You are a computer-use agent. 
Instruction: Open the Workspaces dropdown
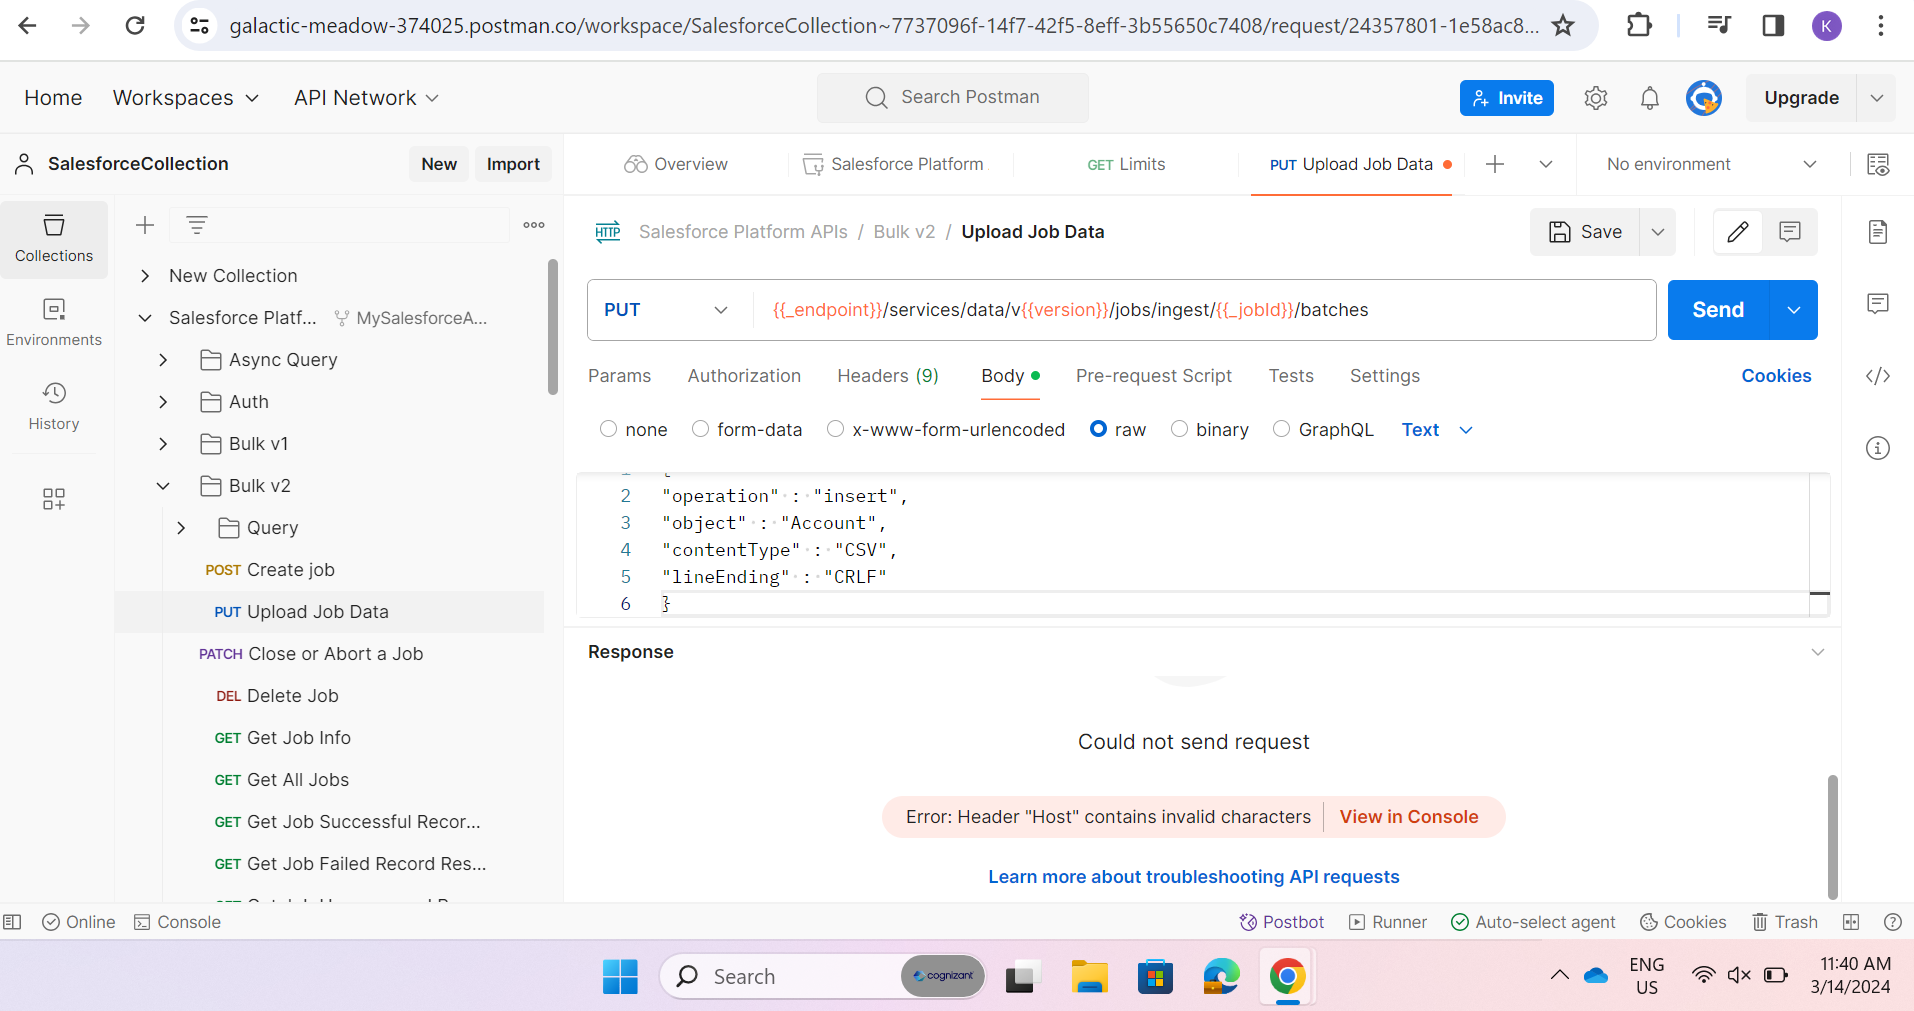pos(186,98)
